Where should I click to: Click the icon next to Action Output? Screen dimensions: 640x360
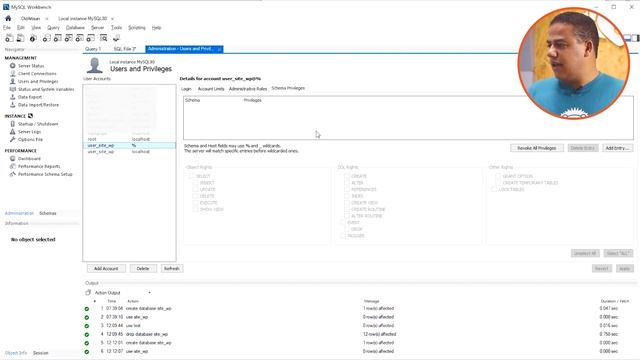88,292
